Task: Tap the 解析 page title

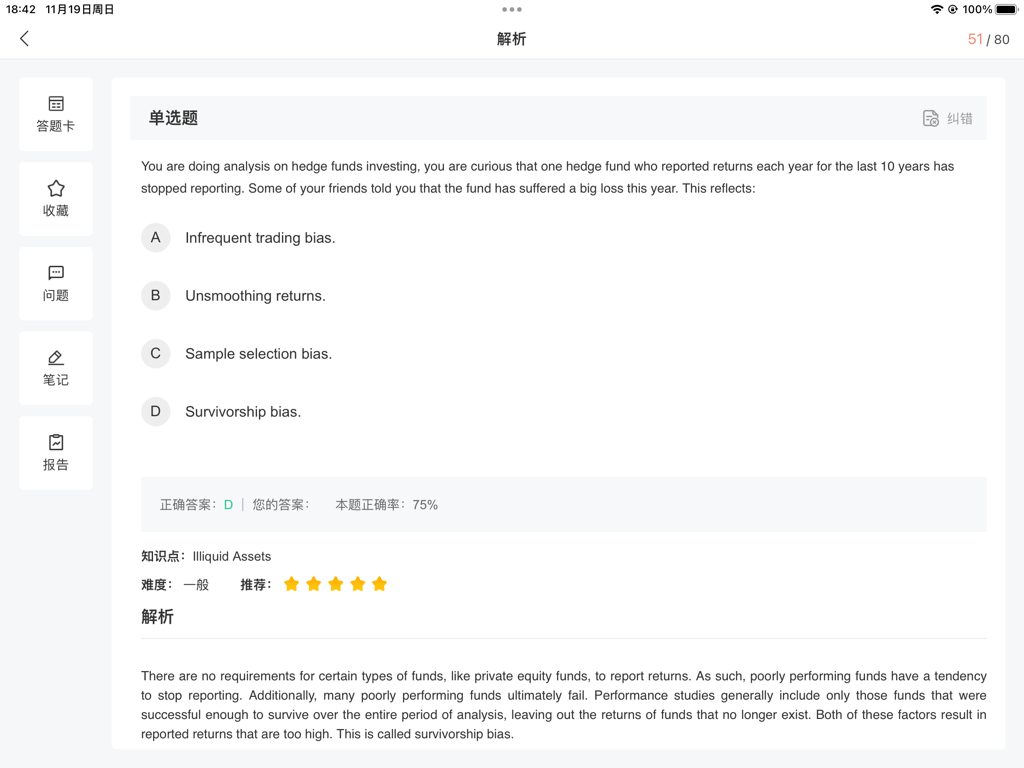Action: [x=511, y=39]
